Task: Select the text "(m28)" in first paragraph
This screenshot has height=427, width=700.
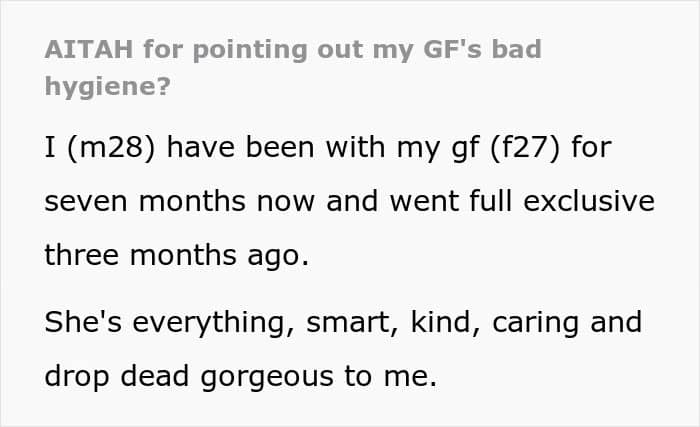Action: point(111,148)
